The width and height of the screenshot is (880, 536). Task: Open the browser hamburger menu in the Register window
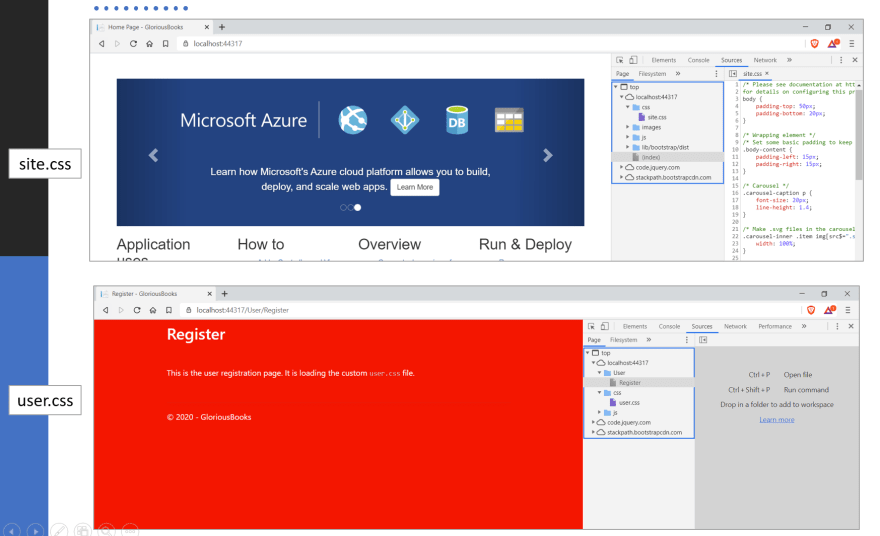click(848, 310)
